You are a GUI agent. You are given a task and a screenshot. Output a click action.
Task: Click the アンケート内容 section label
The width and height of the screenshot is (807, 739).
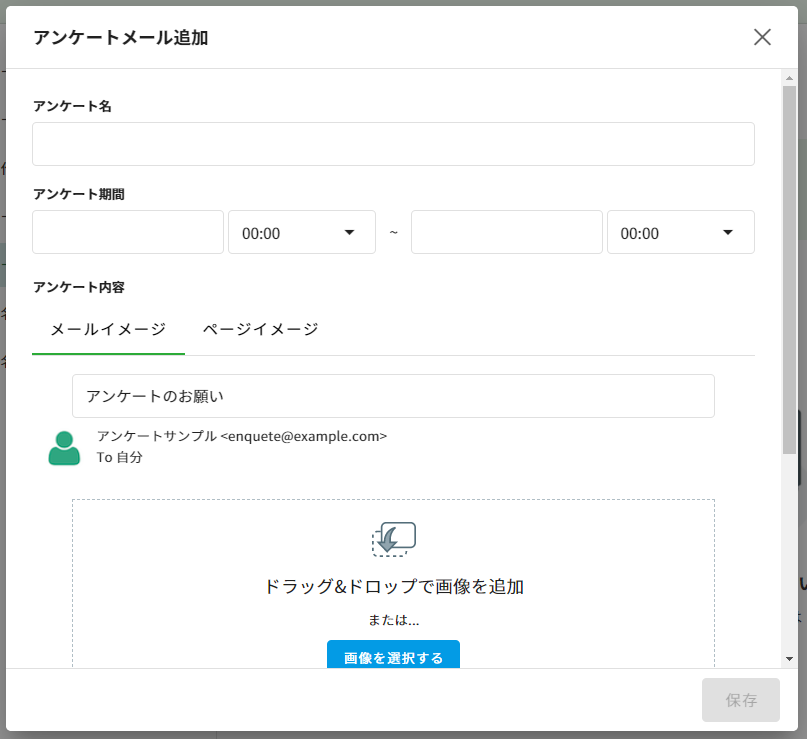pyautogui.click(x=79, y=287)
